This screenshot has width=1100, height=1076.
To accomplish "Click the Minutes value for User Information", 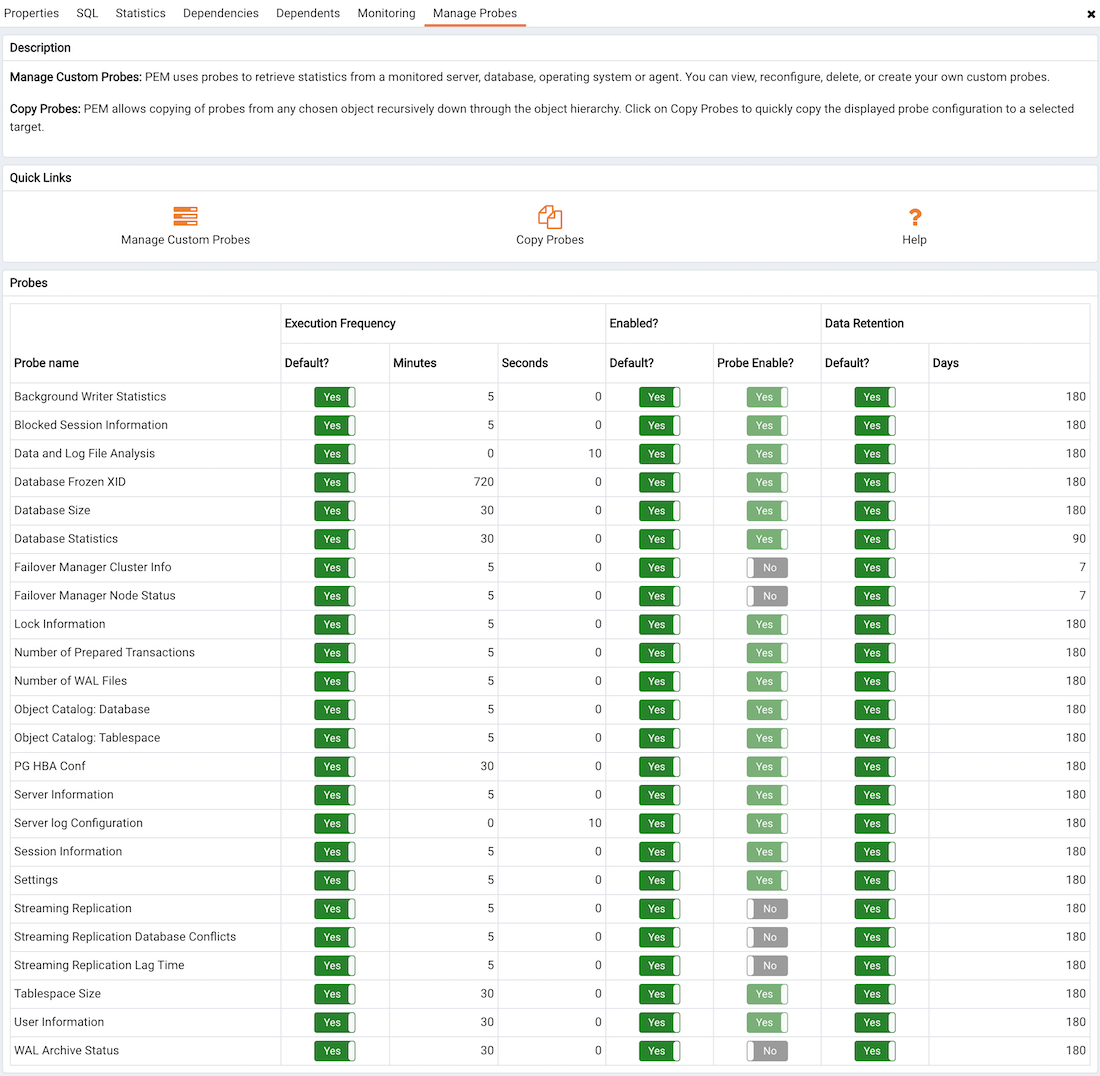I will point(487,1022).
